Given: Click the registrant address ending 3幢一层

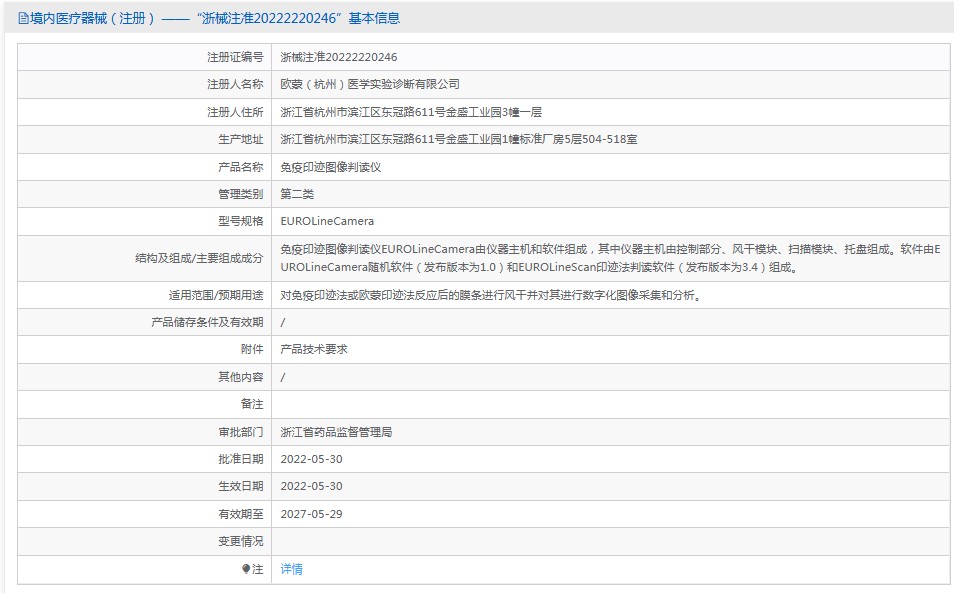Looking at the screenshot, I should pos(411,112).
